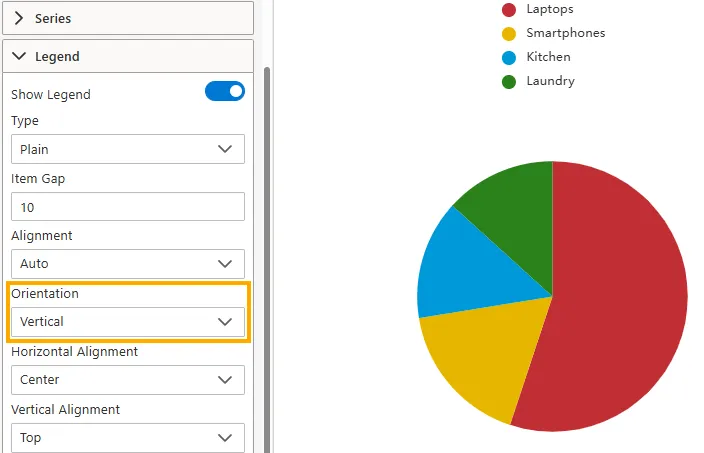Viewport: 704px width, 453px height.
Task: Click the yellow Smartphones legend marker
Action: click(x=509, y=33)
